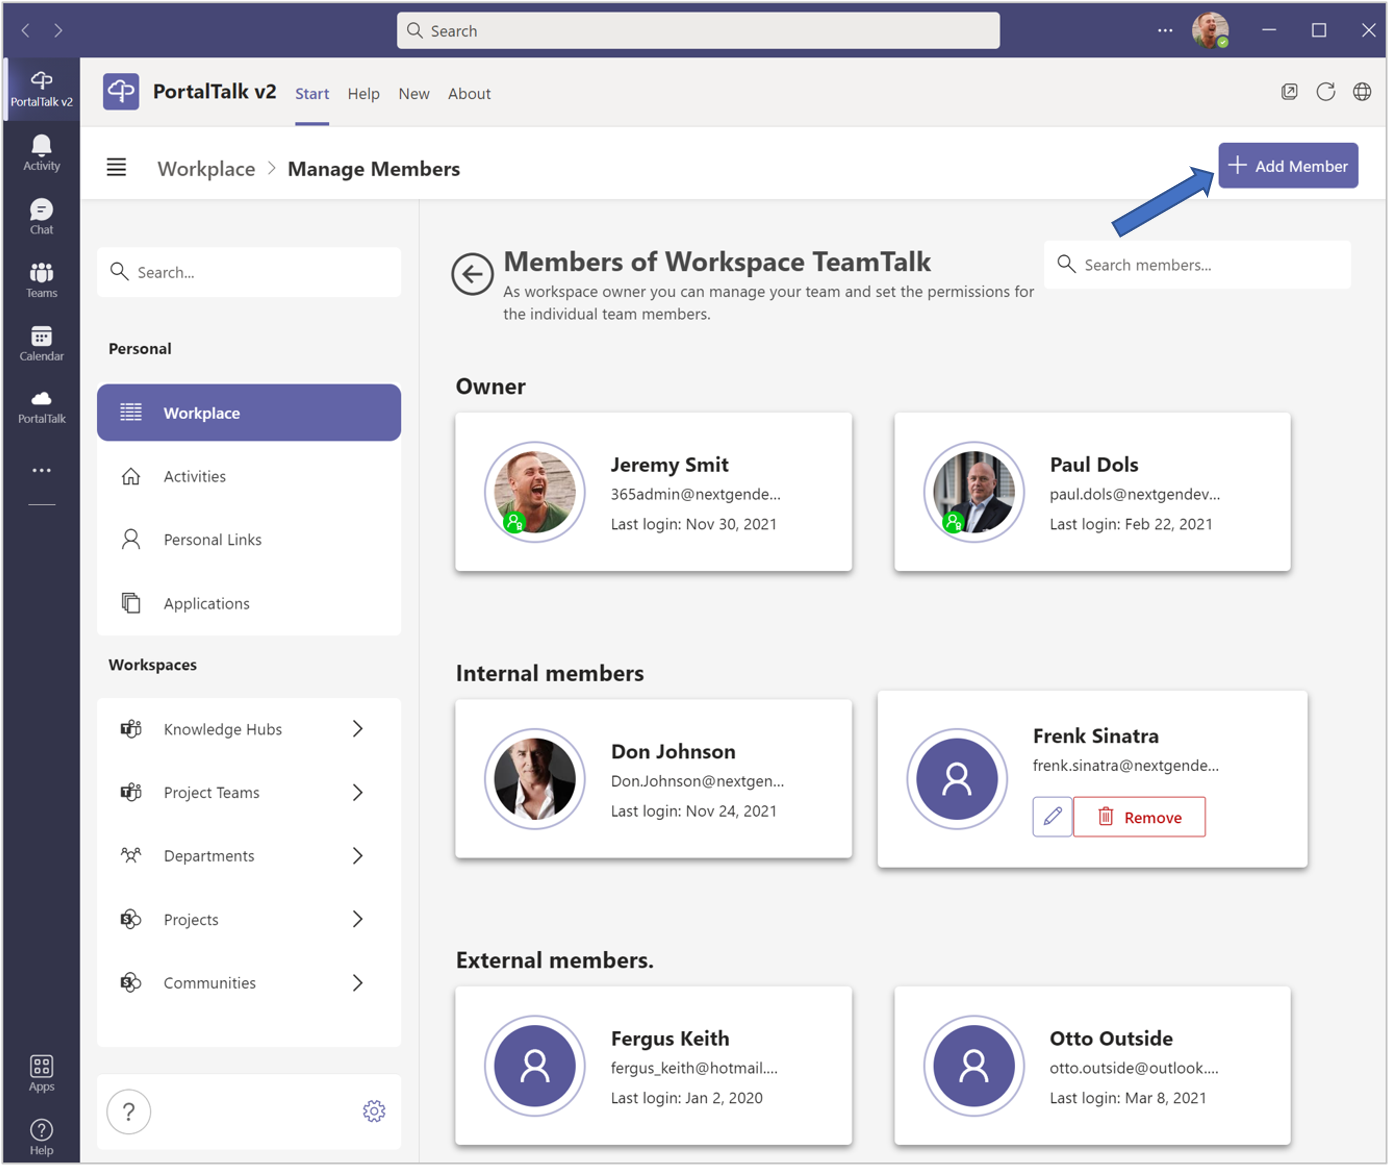Pop out the app in new window

[x=1290, y=92]
